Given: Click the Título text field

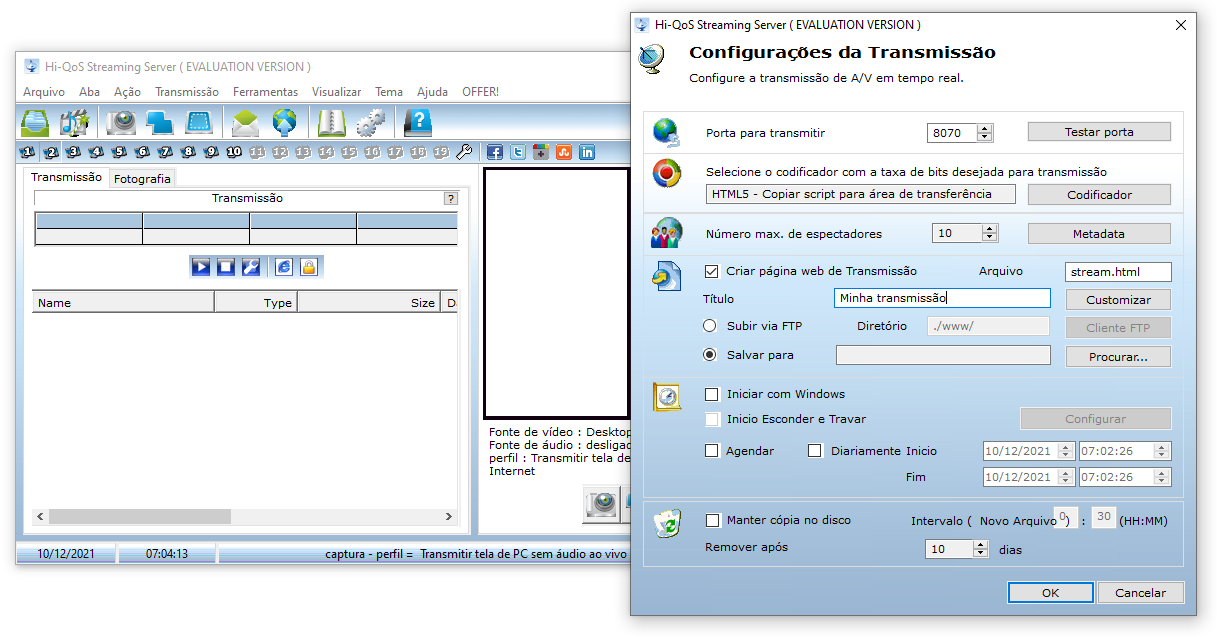Looking at the screenshot, I should pyautogui.click(x=941, y=298).
